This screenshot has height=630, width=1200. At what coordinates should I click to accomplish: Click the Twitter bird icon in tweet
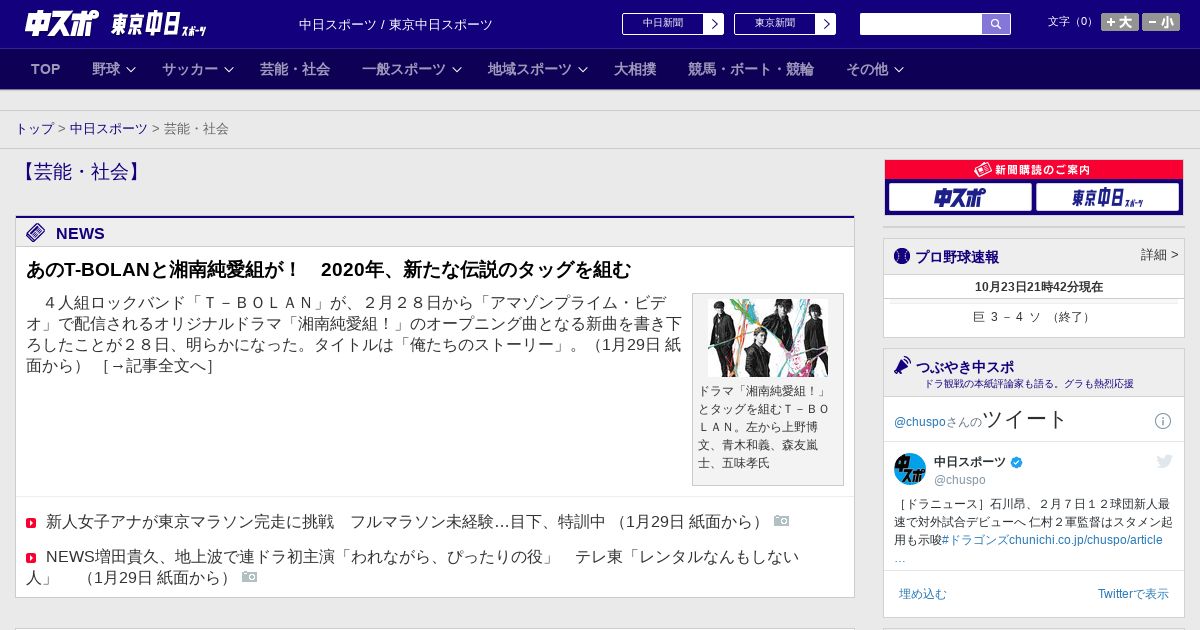coord(1164,461)
